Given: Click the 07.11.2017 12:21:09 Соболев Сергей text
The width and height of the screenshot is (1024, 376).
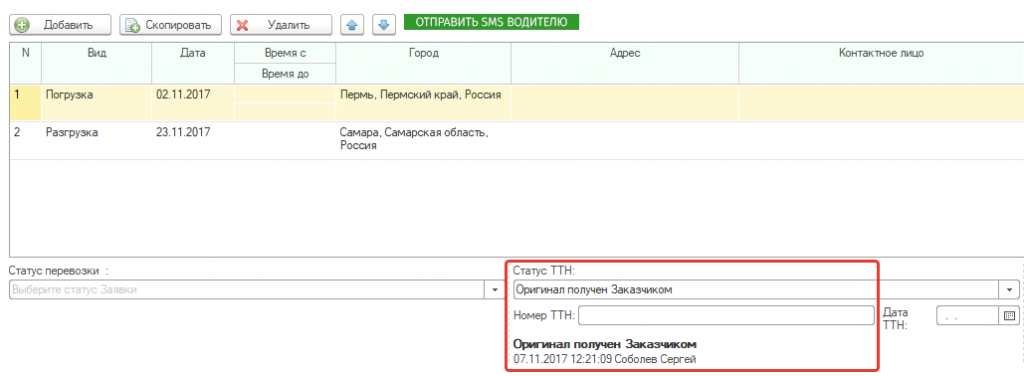Looking at the screenshot, I should [x=605, y=359].
